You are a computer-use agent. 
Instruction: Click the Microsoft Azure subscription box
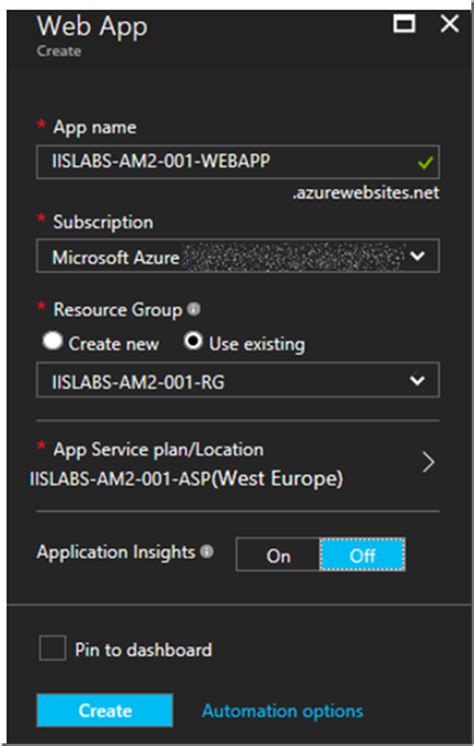click(x=237, y=256)
